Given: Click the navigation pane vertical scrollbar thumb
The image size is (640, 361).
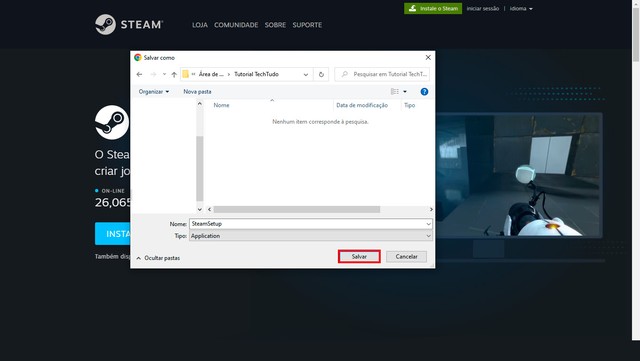Looking at the screenshot, I should click(x=200, y=168).
